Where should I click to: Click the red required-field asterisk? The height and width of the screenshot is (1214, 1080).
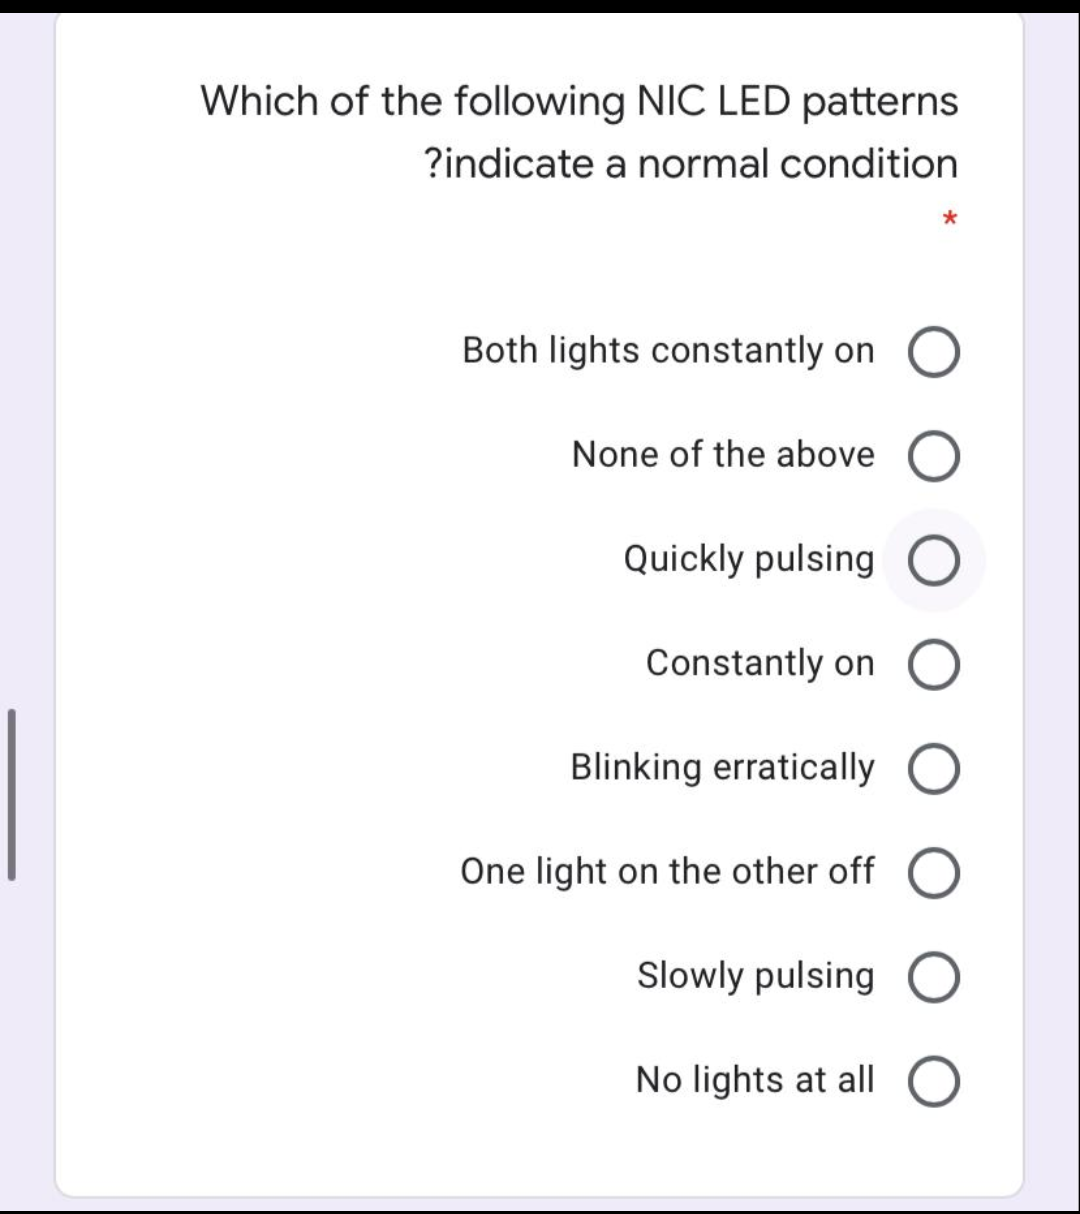(x=950, y=219)
